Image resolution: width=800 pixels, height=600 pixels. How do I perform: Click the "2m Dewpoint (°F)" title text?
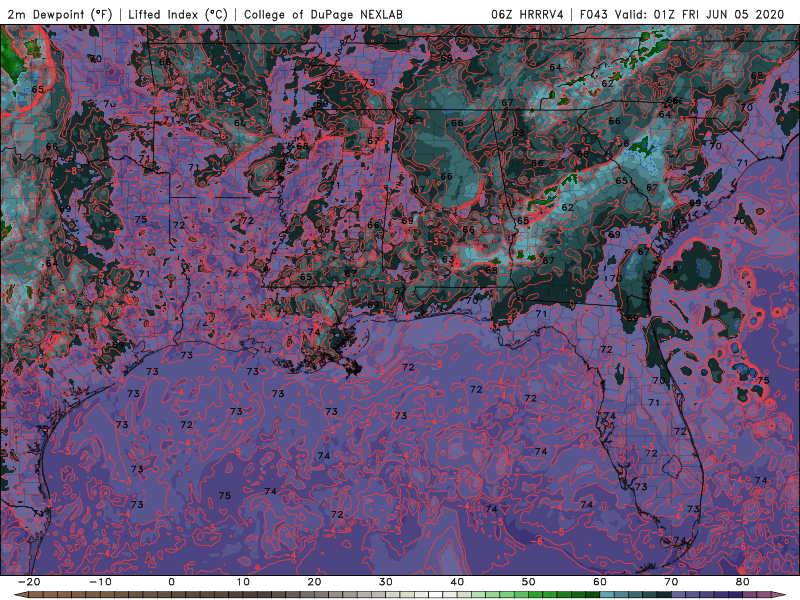pyautogui.click(x=60, y=14)
